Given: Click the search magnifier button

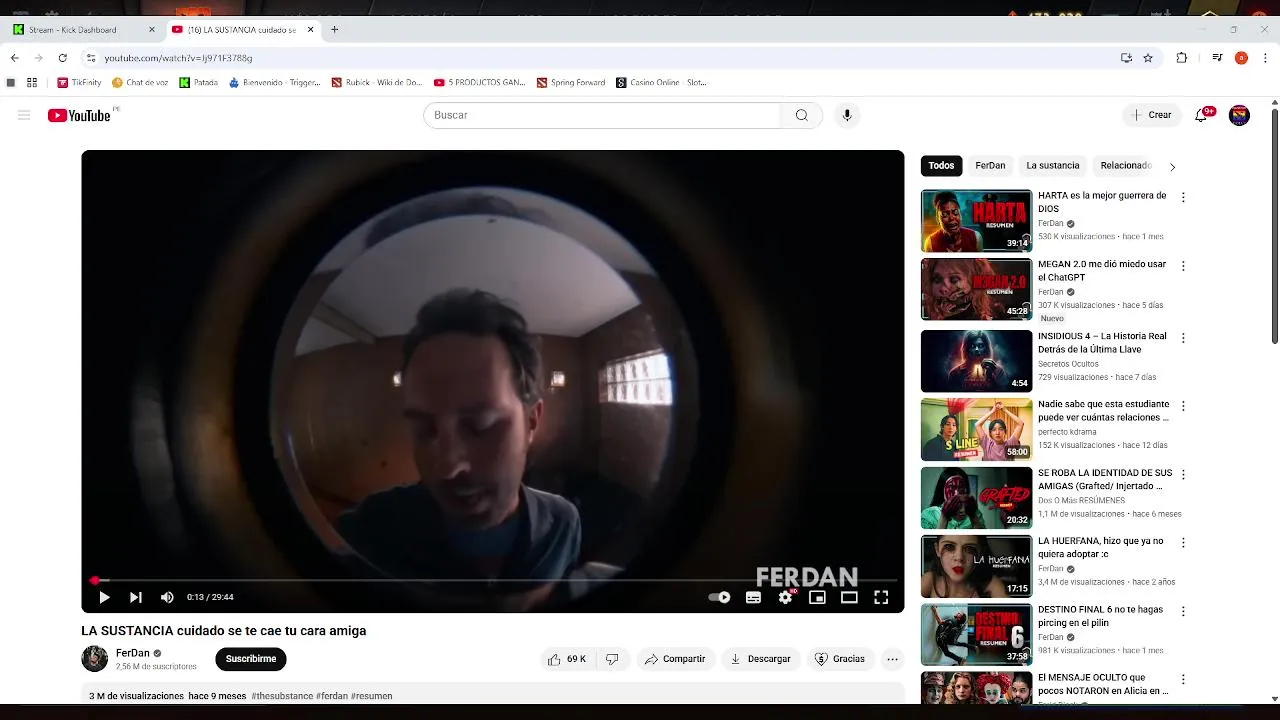Looking at the screenshot, I should click(801, 115).
